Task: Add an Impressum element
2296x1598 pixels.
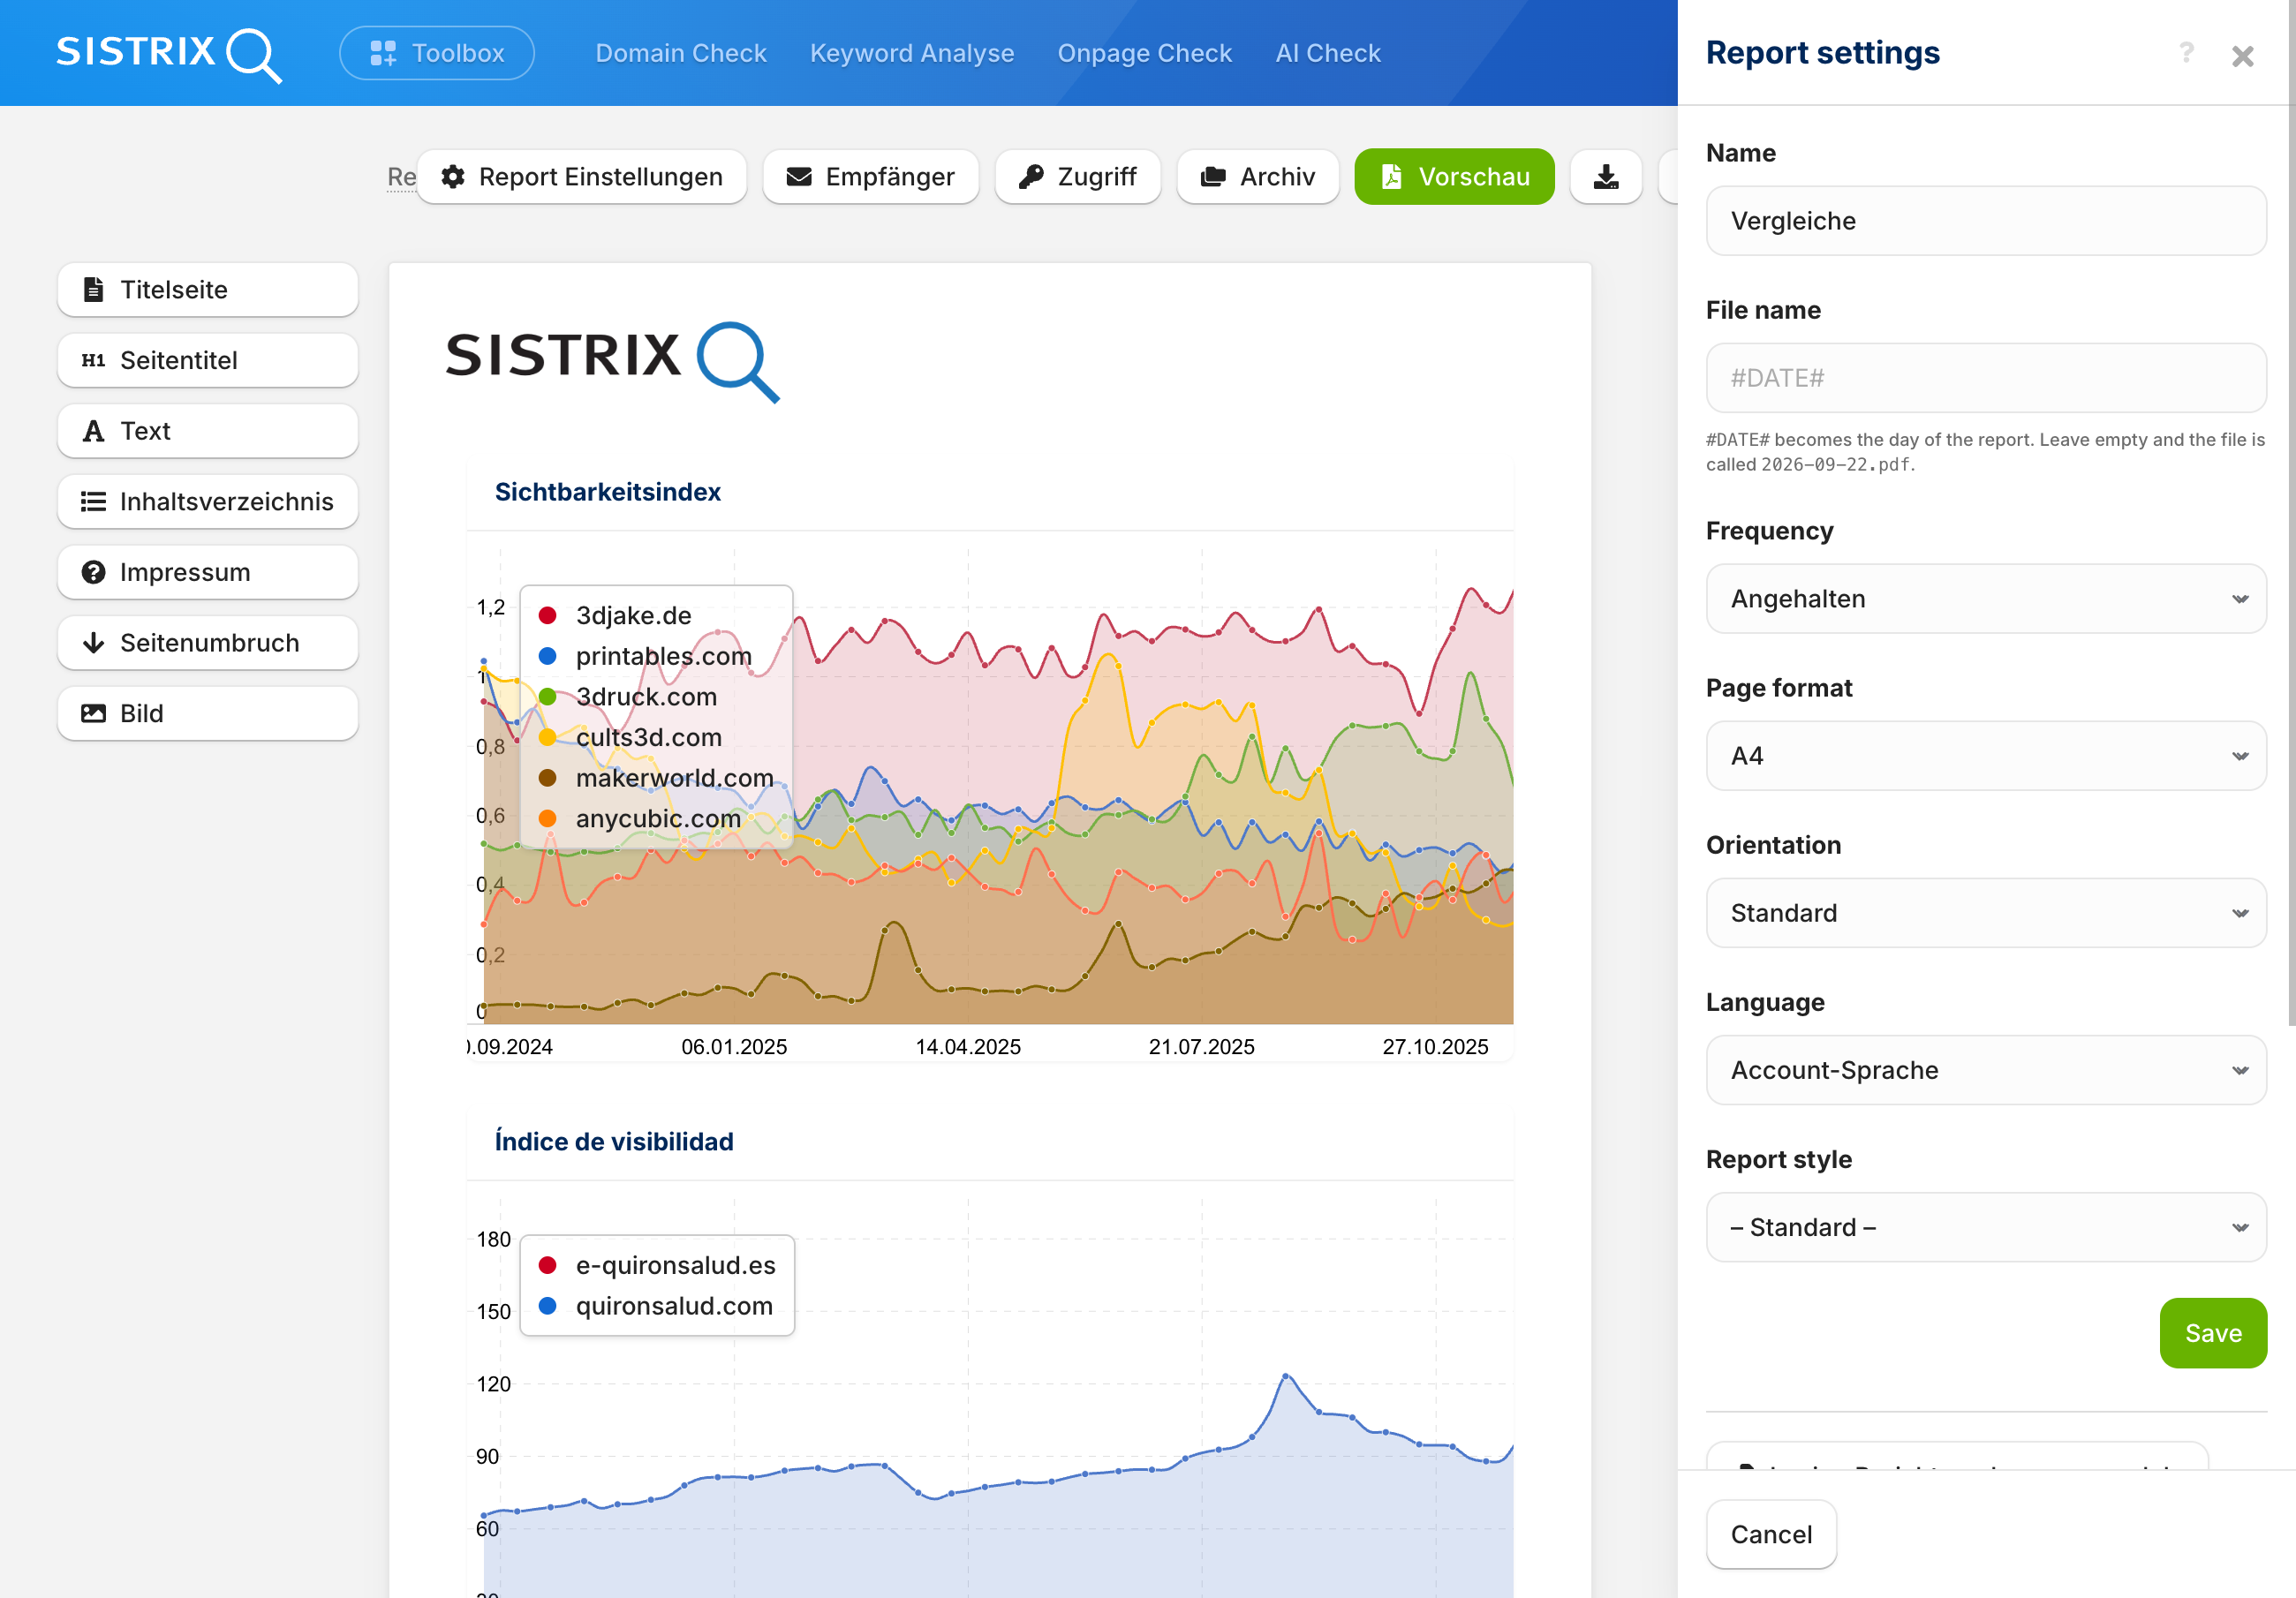Action: click(x=208, y=573)
